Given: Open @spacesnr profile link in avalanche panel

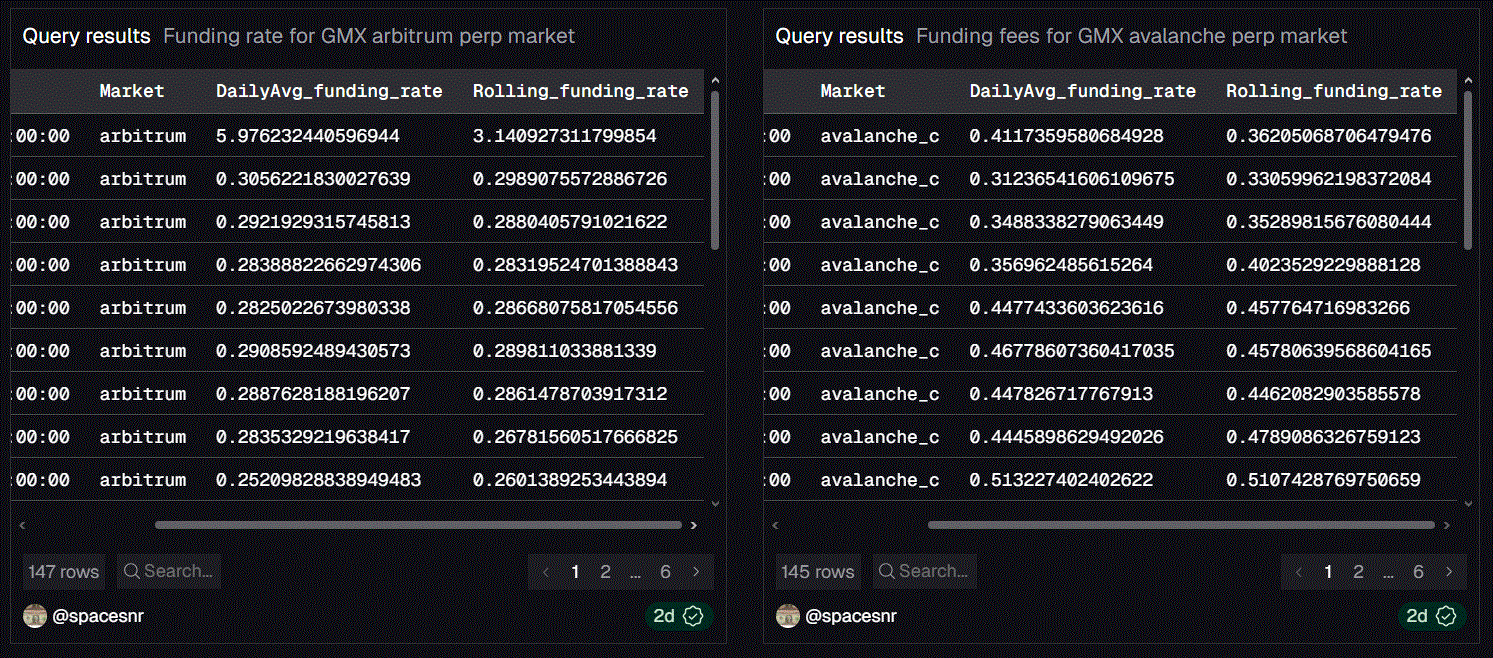Looking at the screenshot, I should pyautogui.click(x=851, y=616).
